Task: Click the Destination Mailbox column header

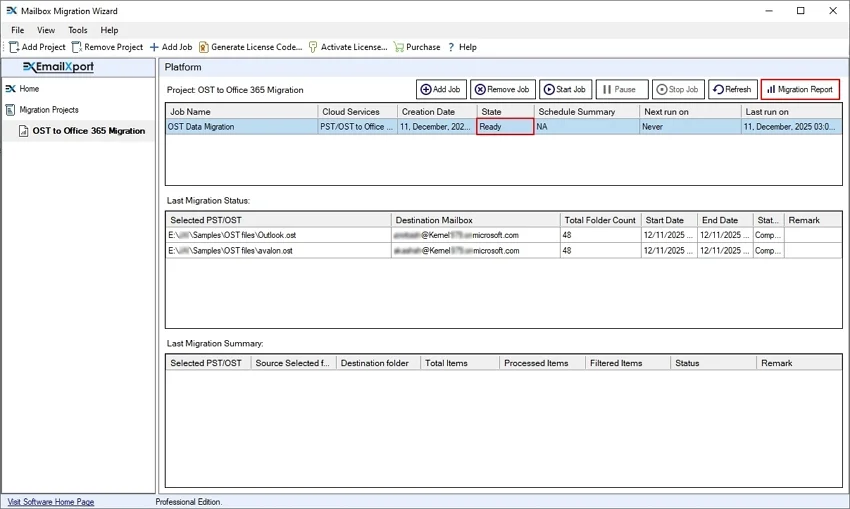Action: pyautogui.click(x=475, y=220)
